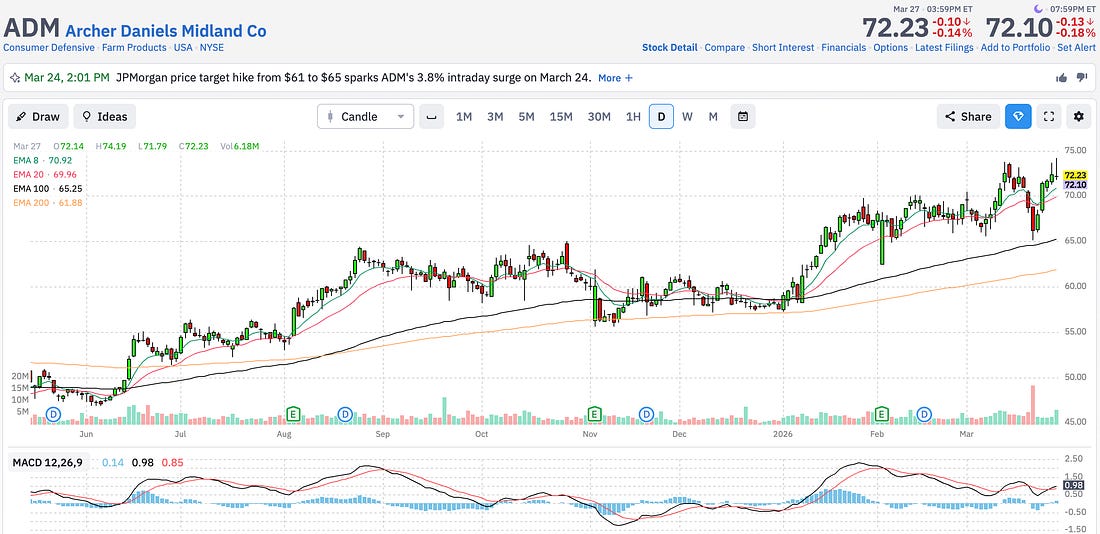Select the 1H timeframe
This screenshot has width=1100, height=534.
click(633, 116)
